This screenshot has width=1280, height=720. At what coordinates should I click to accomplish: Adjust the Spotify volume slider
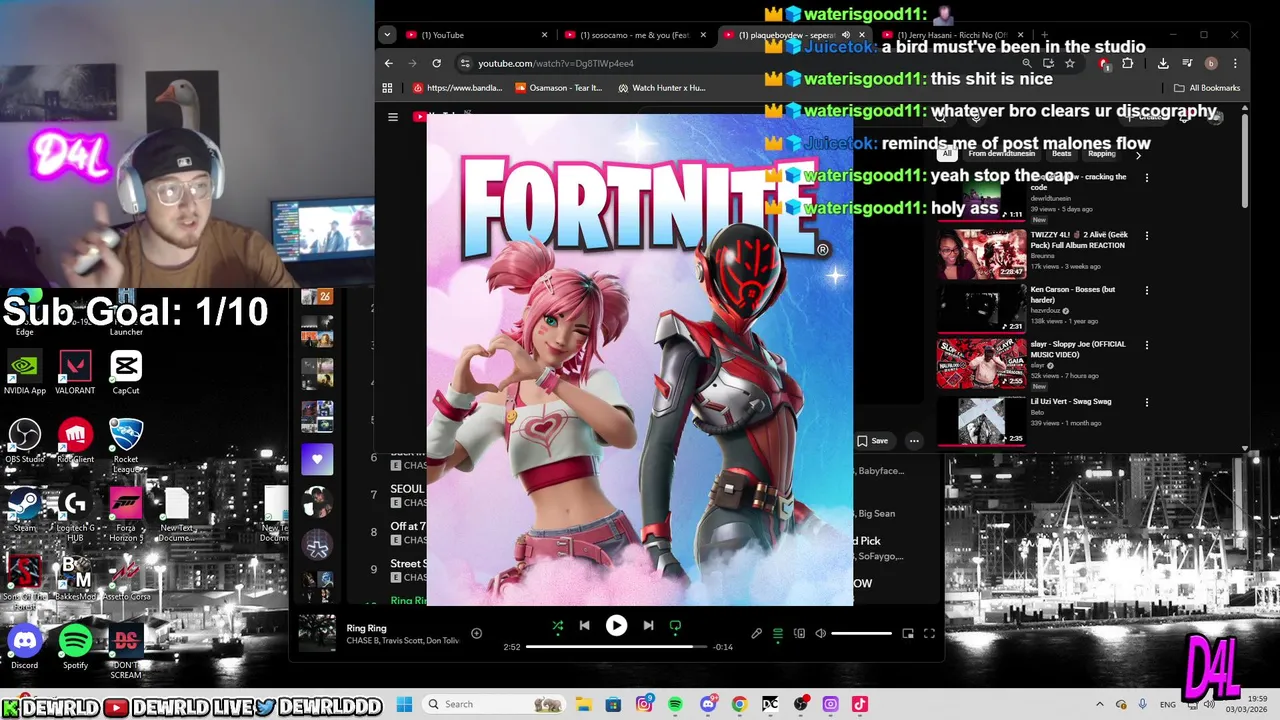pyautogui.click(x=861, y=633)
